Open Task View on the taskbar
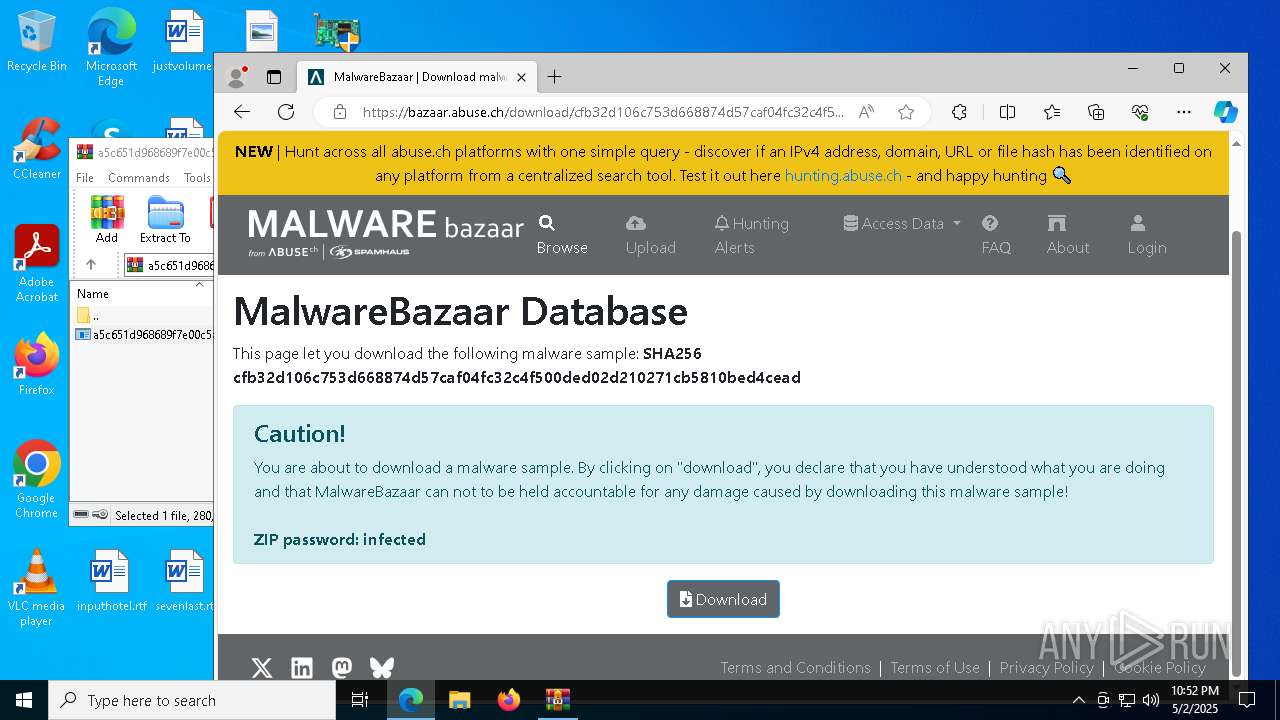Image resolution: width=1280 pixels, height=720 pixels. [x=360, y=700]
